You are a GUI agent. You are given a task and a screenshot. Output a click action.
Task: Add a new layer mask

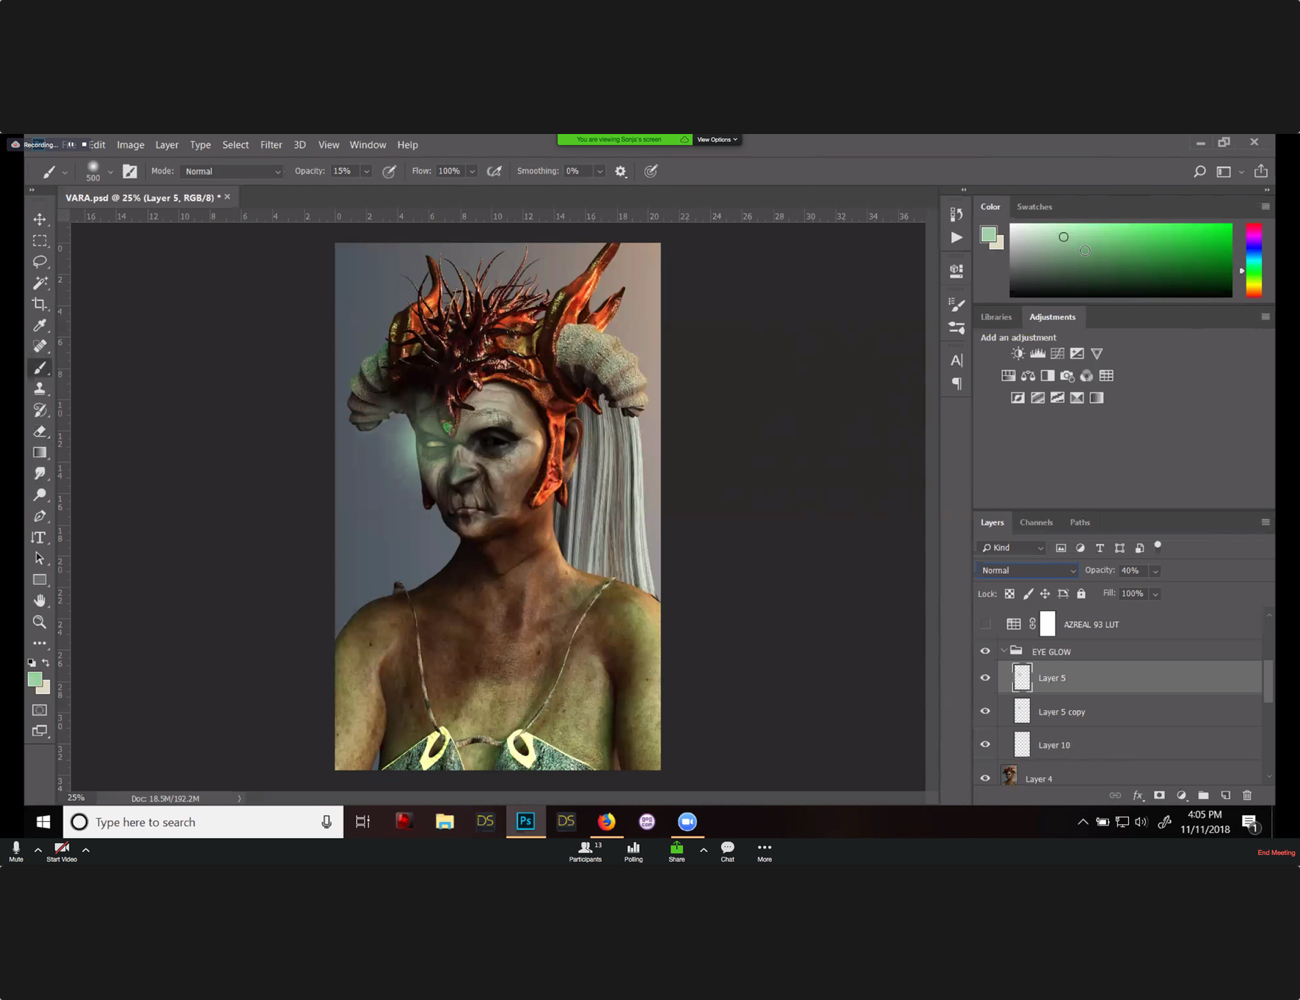1159,795
